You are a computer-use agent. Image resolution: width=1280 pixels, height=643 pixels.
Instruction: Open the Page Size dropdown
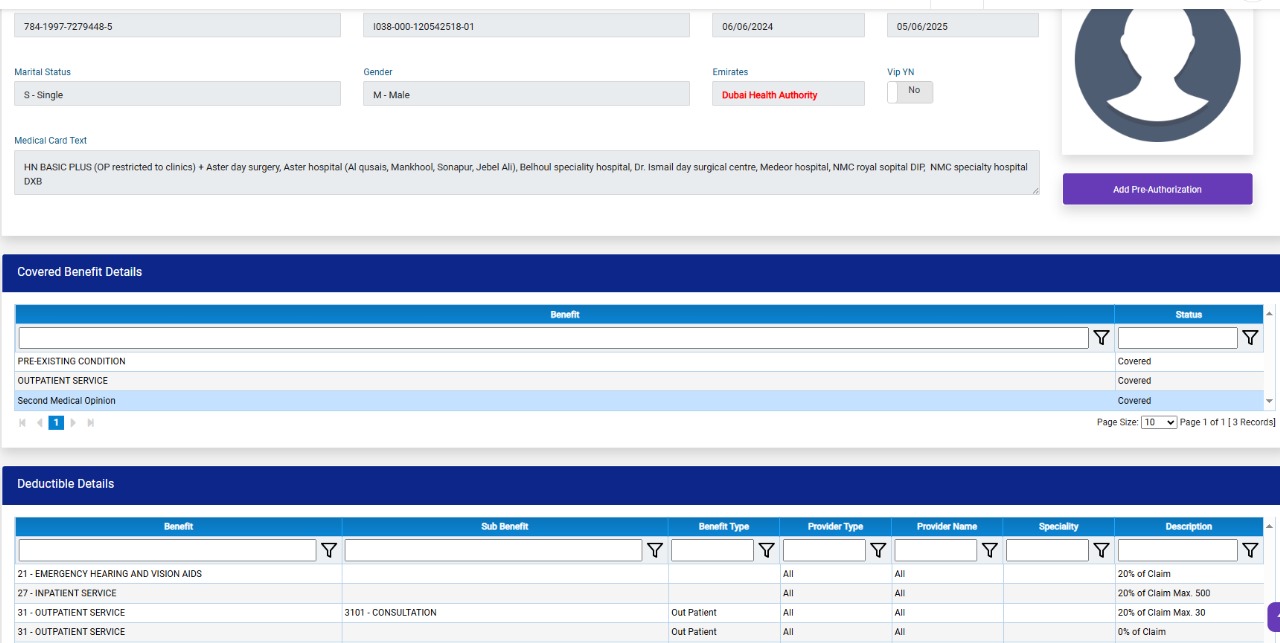(x=1159, y=423)
